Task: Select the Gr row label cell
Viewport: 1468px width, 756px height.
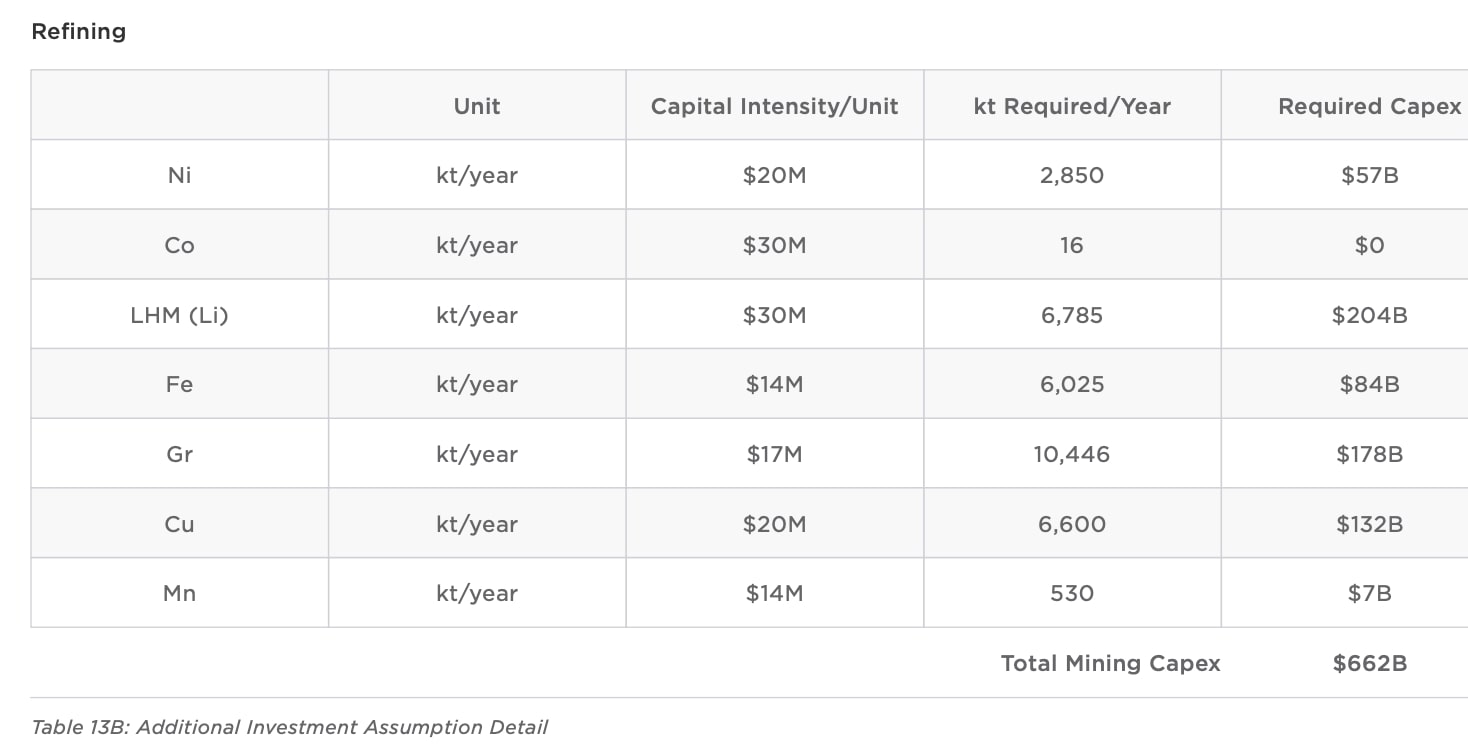Action: 179,454
